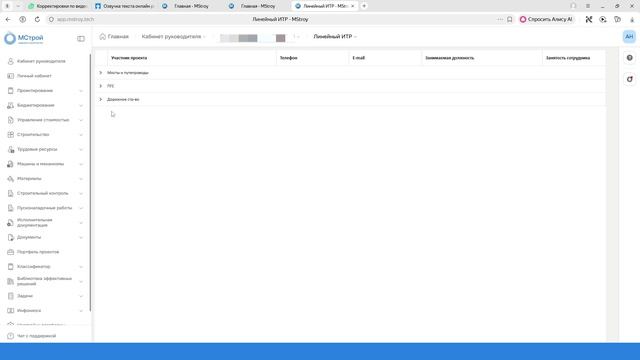Switch to the Озвучка текста онлайн browser tab
Viewport: 640px width, 360px height.
click(x=124, y=6)
